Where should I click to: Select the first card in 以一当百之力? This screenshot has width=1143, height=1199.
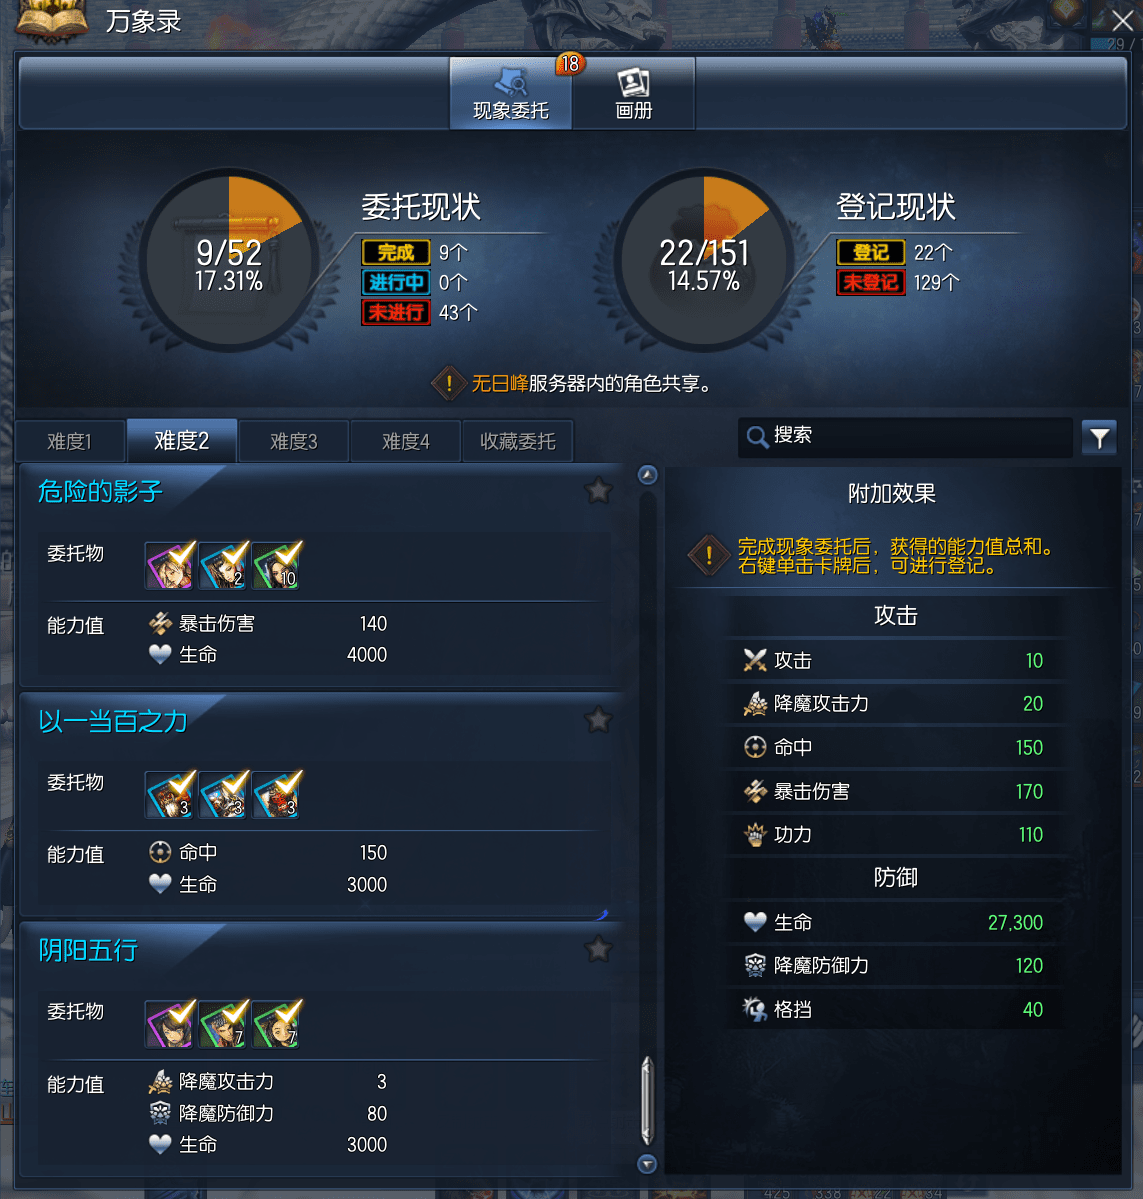(170, 795)
